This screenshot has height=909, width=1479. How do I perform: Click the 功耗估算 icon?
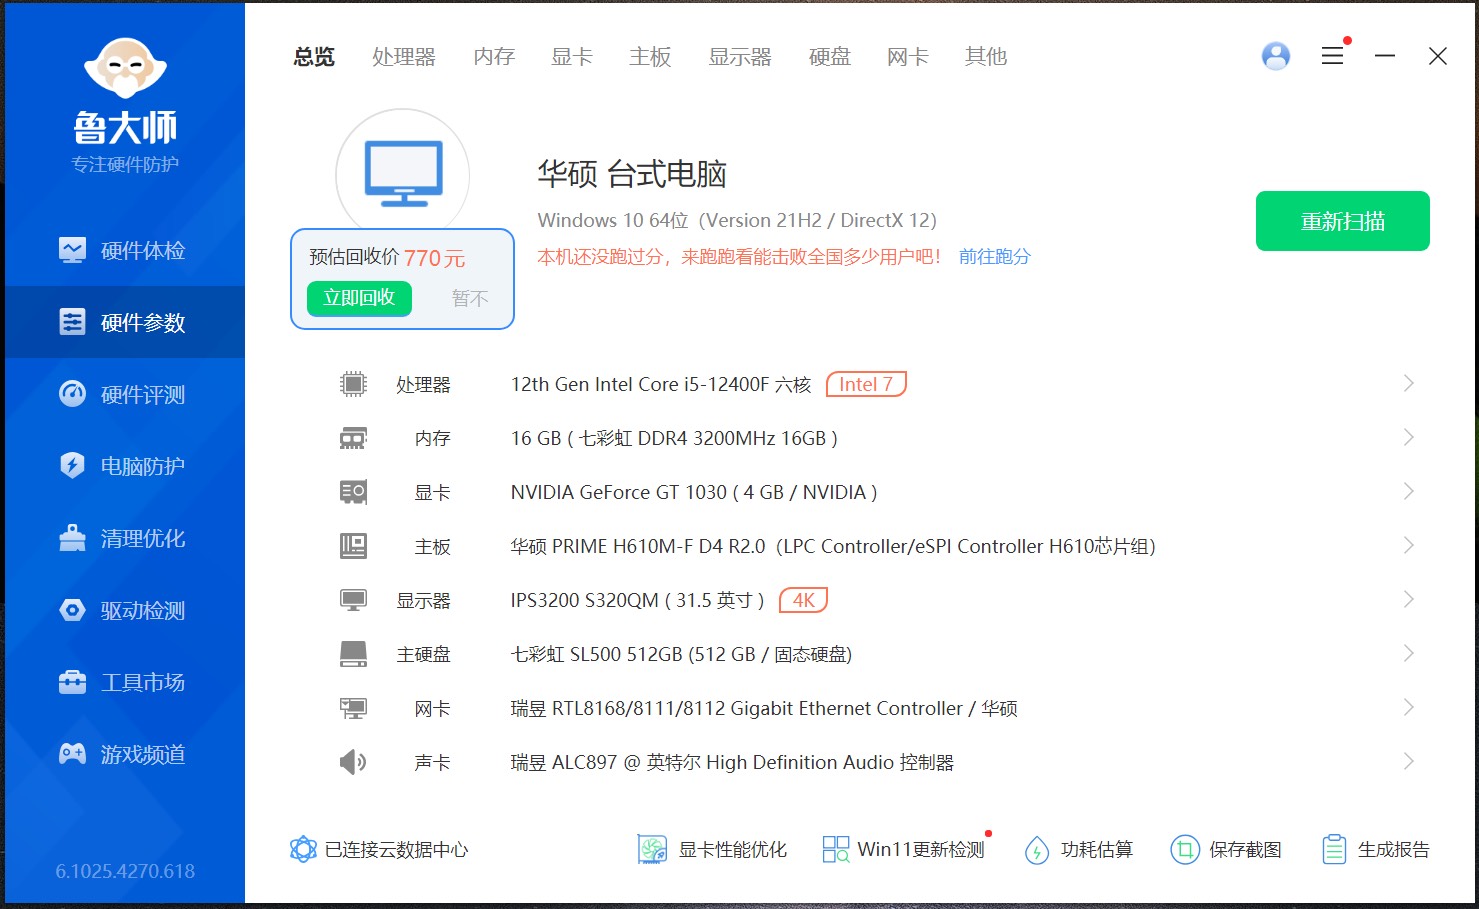[x=1037, y=850]
